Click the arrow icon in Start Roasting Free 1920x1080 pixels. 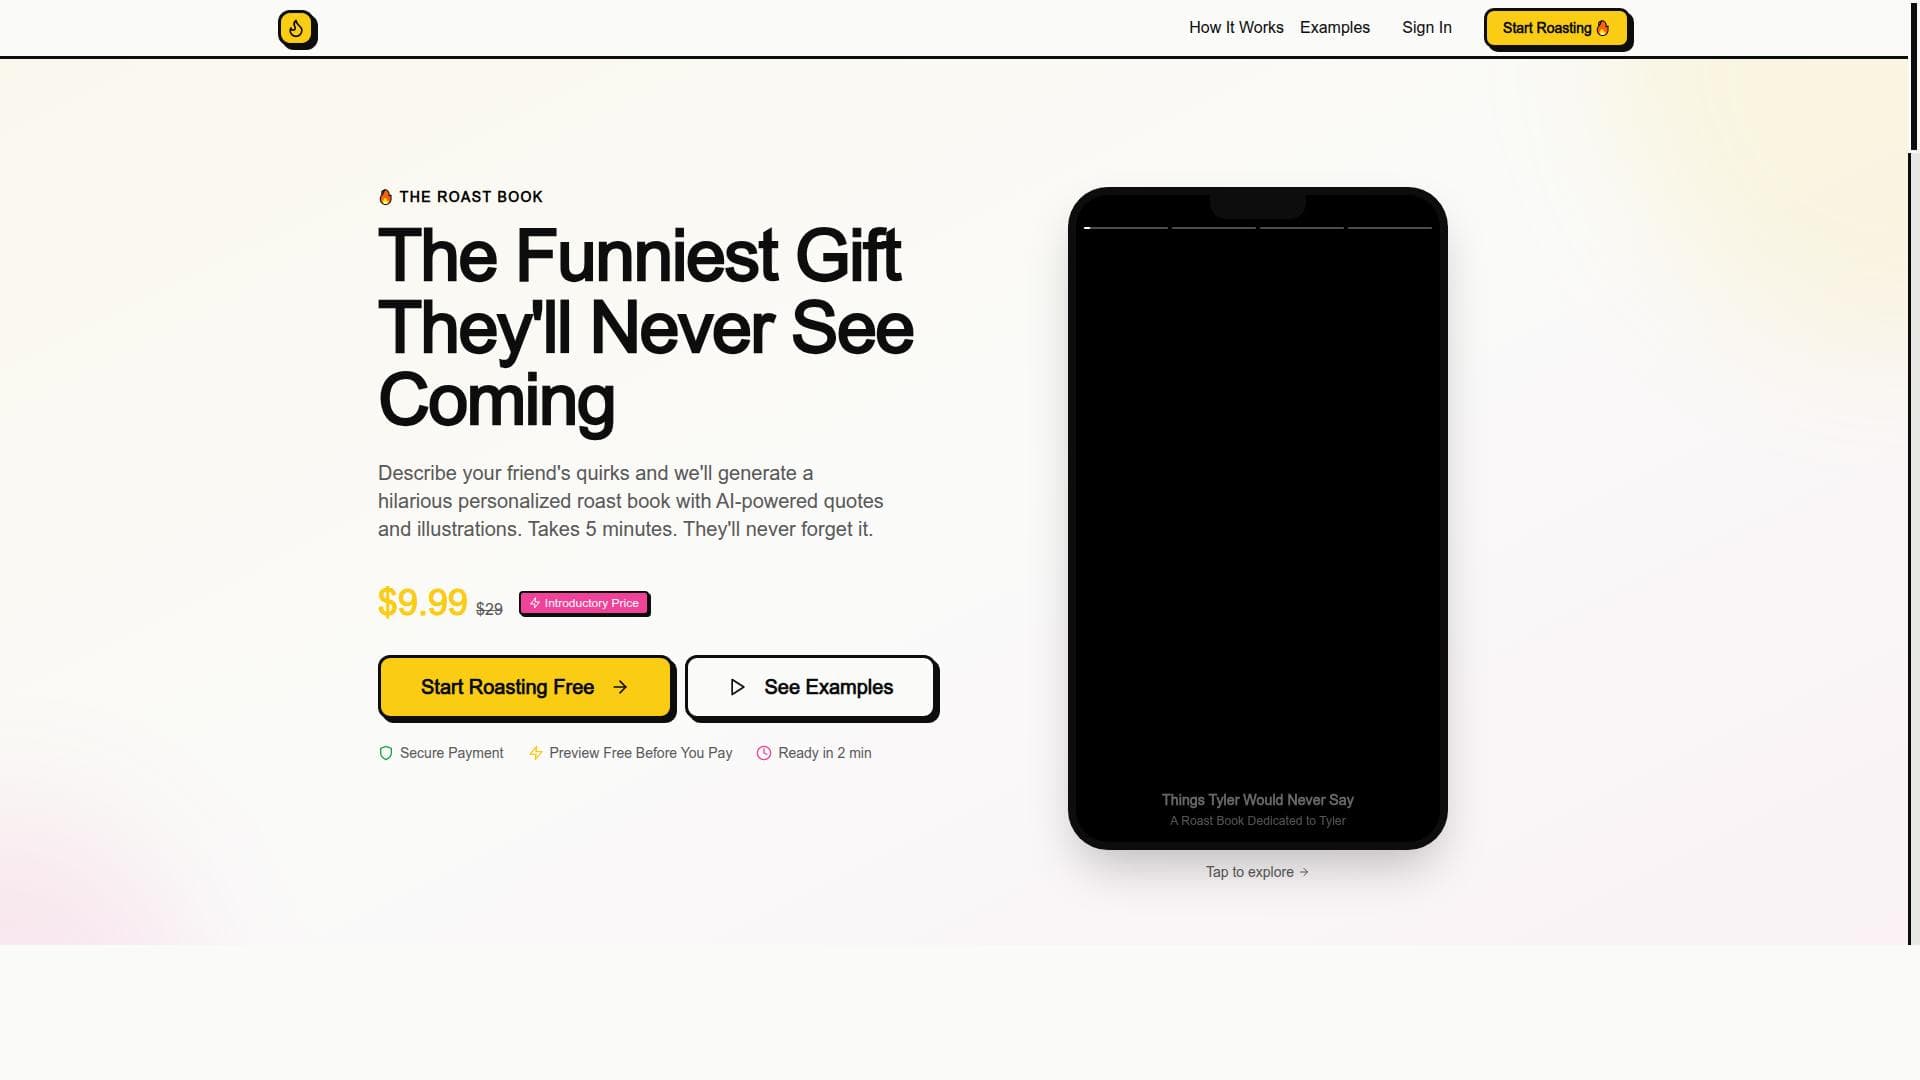click(x=620, y=687)
